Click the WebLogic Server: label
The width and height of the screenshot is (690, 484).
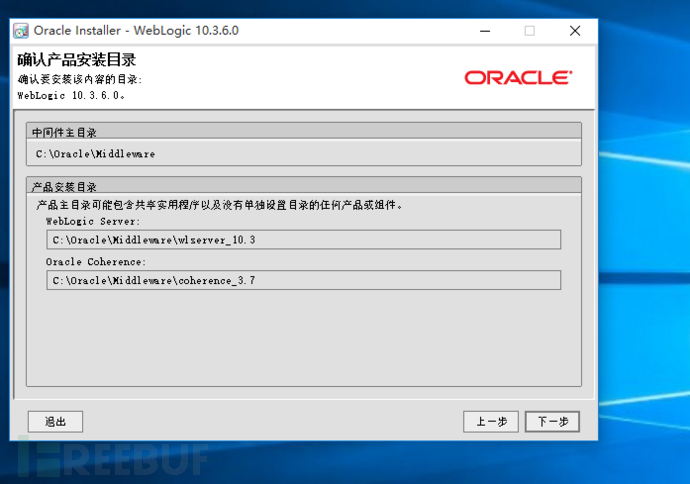93,221
